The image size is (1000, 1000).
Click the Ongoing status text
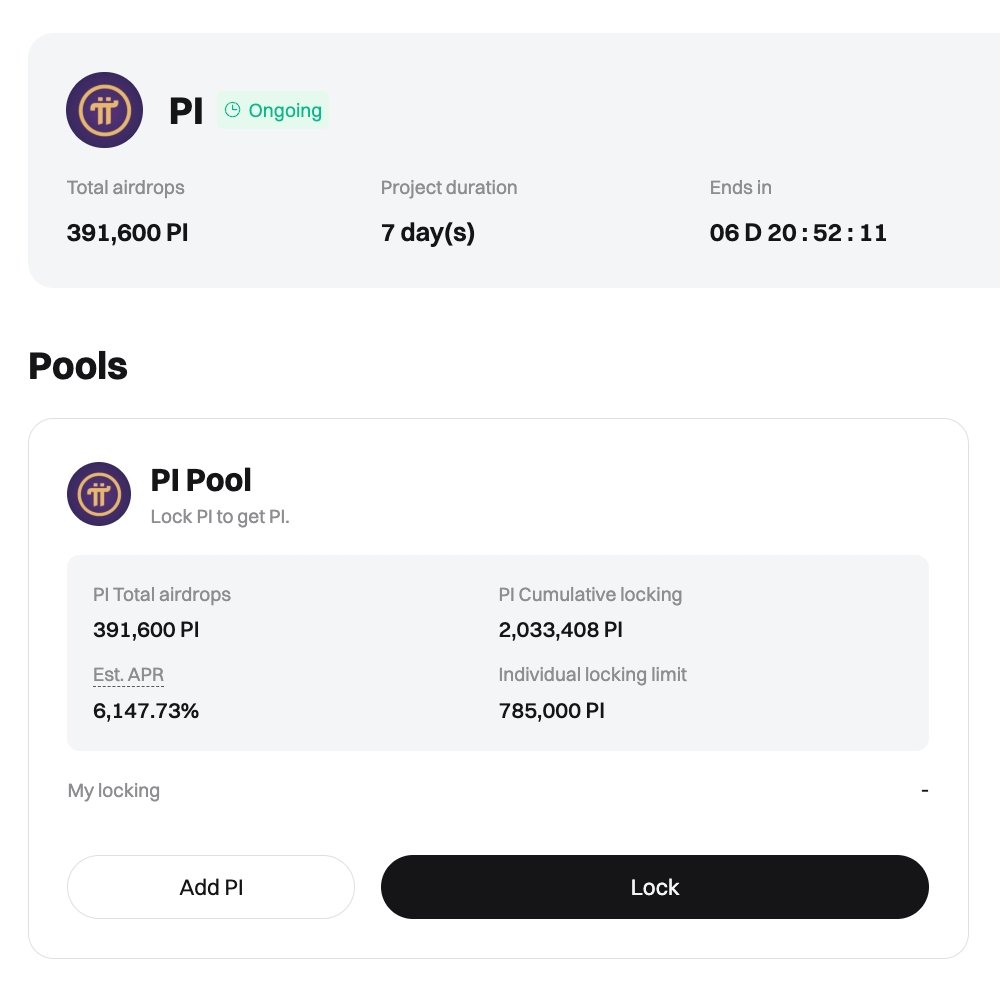pyautogui.click(x=285, y=110)
